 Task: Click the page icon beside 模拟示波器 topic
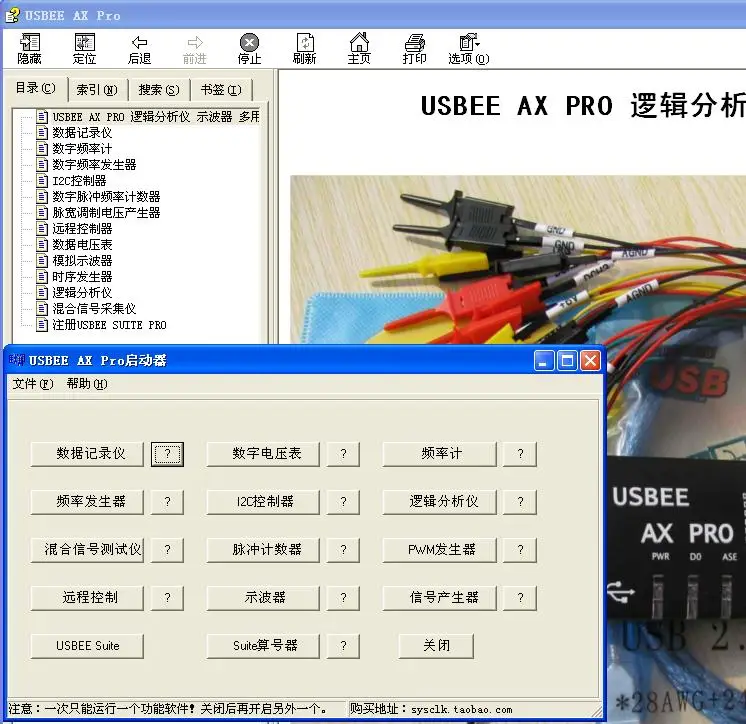tap(42, 261)
